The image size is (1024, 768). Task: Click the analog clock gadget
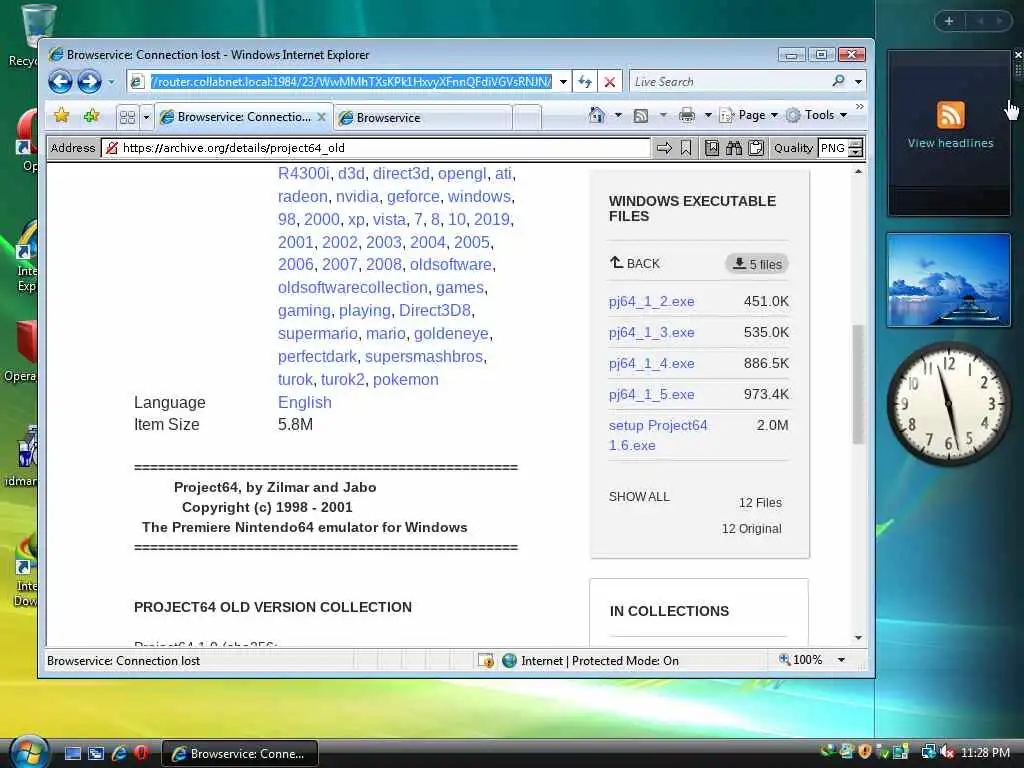949,404
